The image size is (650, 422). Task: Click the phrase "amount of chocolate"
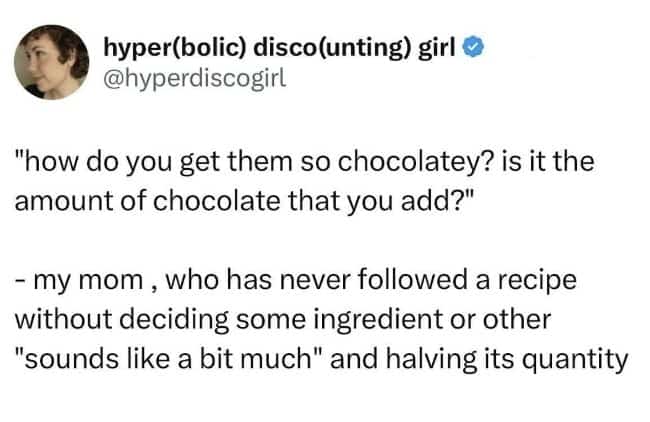click(131, 193)
